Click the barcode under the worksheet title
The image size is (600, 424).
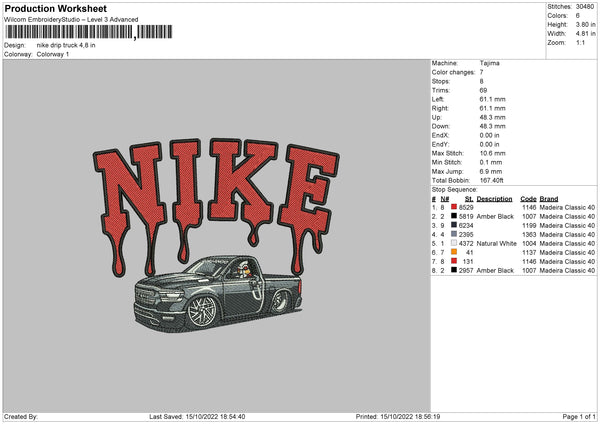tap(88, 32)
